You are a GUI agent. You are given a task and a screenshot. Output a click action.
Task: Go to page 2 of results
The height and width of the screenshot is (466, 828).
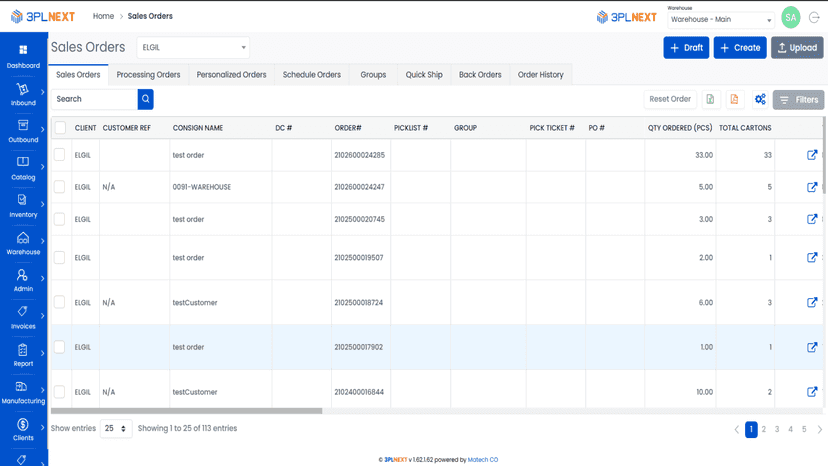764,429
